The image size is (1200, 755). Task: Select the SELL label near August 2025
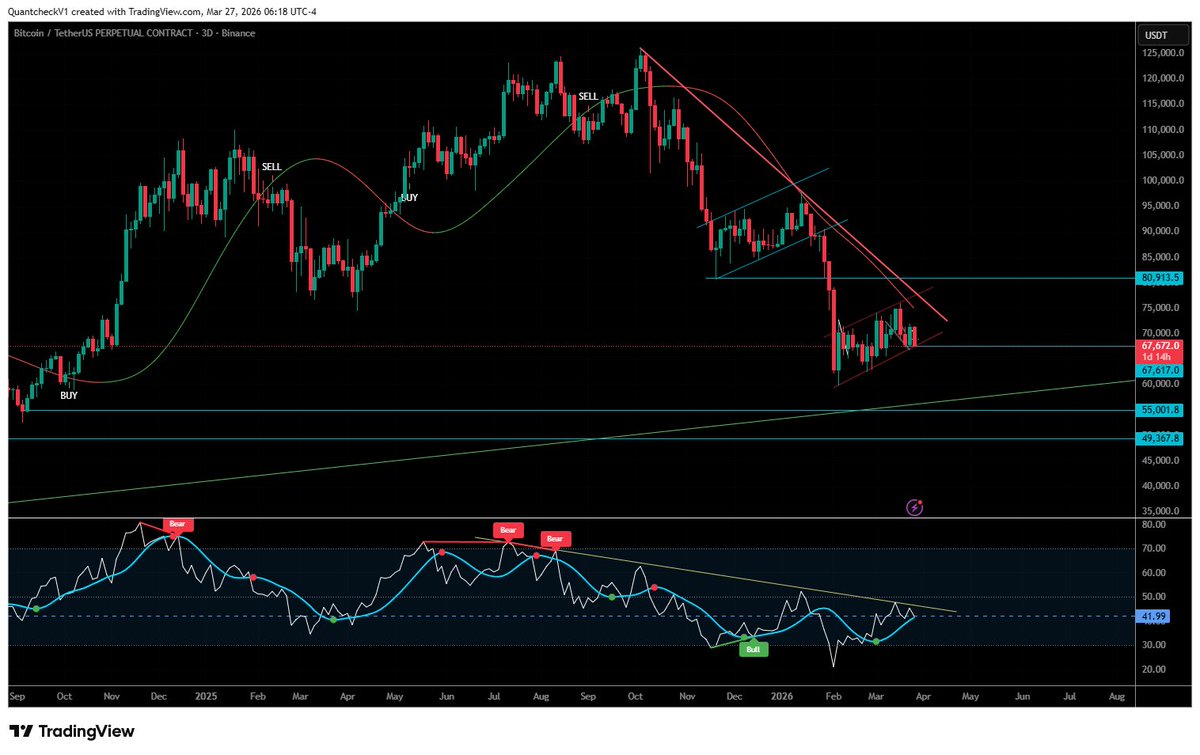tap(588, 96)
